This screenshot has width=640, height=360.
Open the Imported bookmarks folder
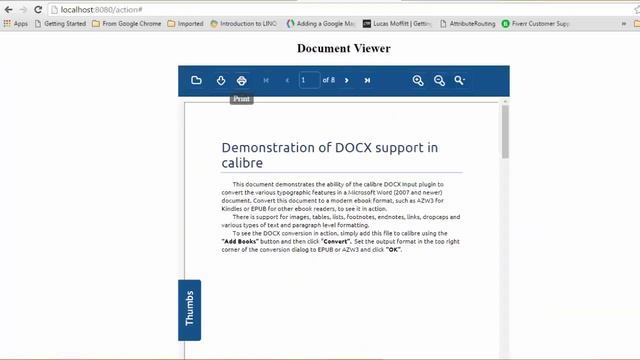[185, 24]
